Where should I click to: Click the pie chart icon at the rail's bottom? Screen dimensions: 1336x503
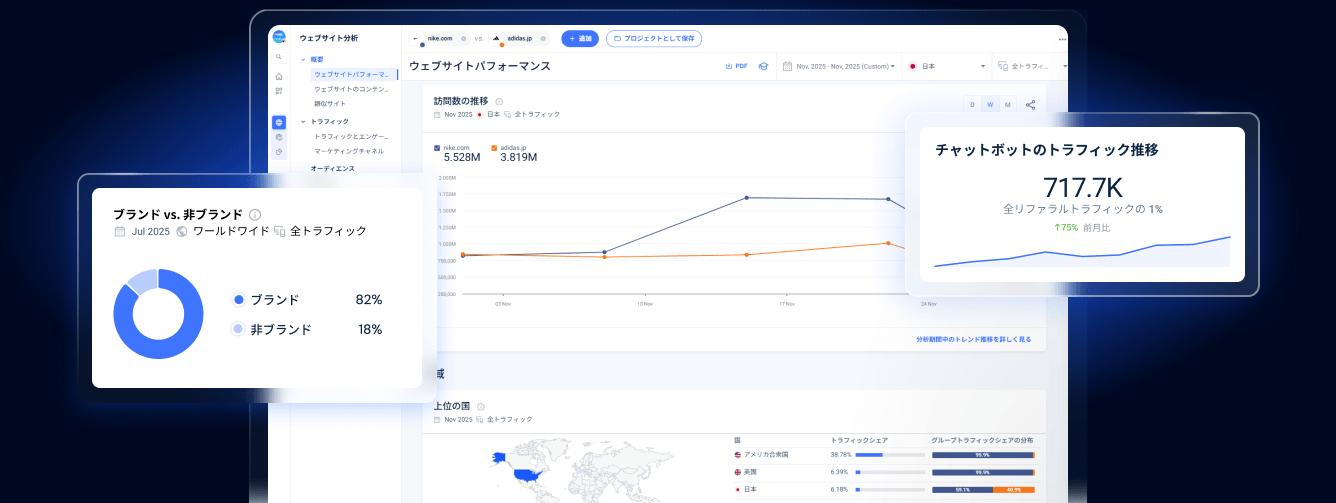click(279, 151)
